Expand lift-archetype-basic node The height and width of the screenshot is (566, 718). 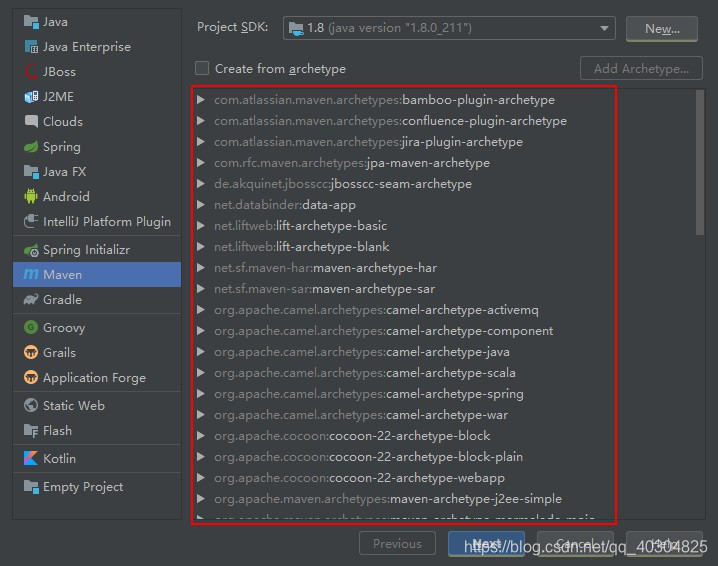click(201, 226)
